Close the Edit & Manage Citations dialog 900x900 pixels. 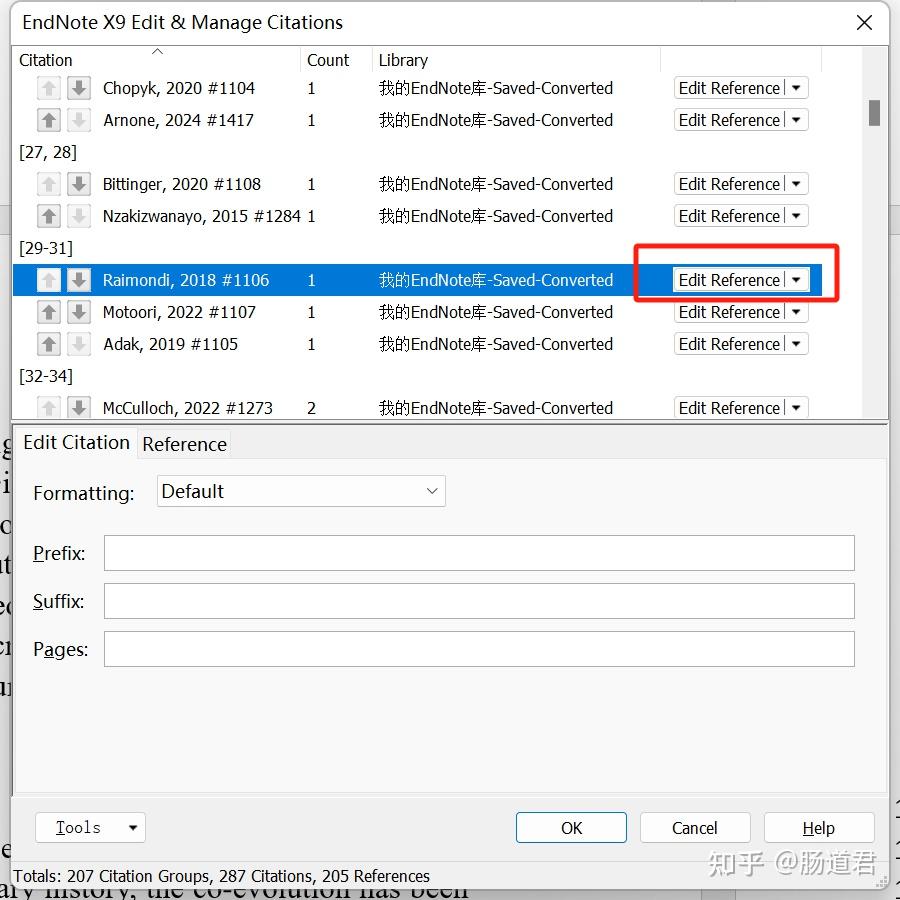coord(864,23)
